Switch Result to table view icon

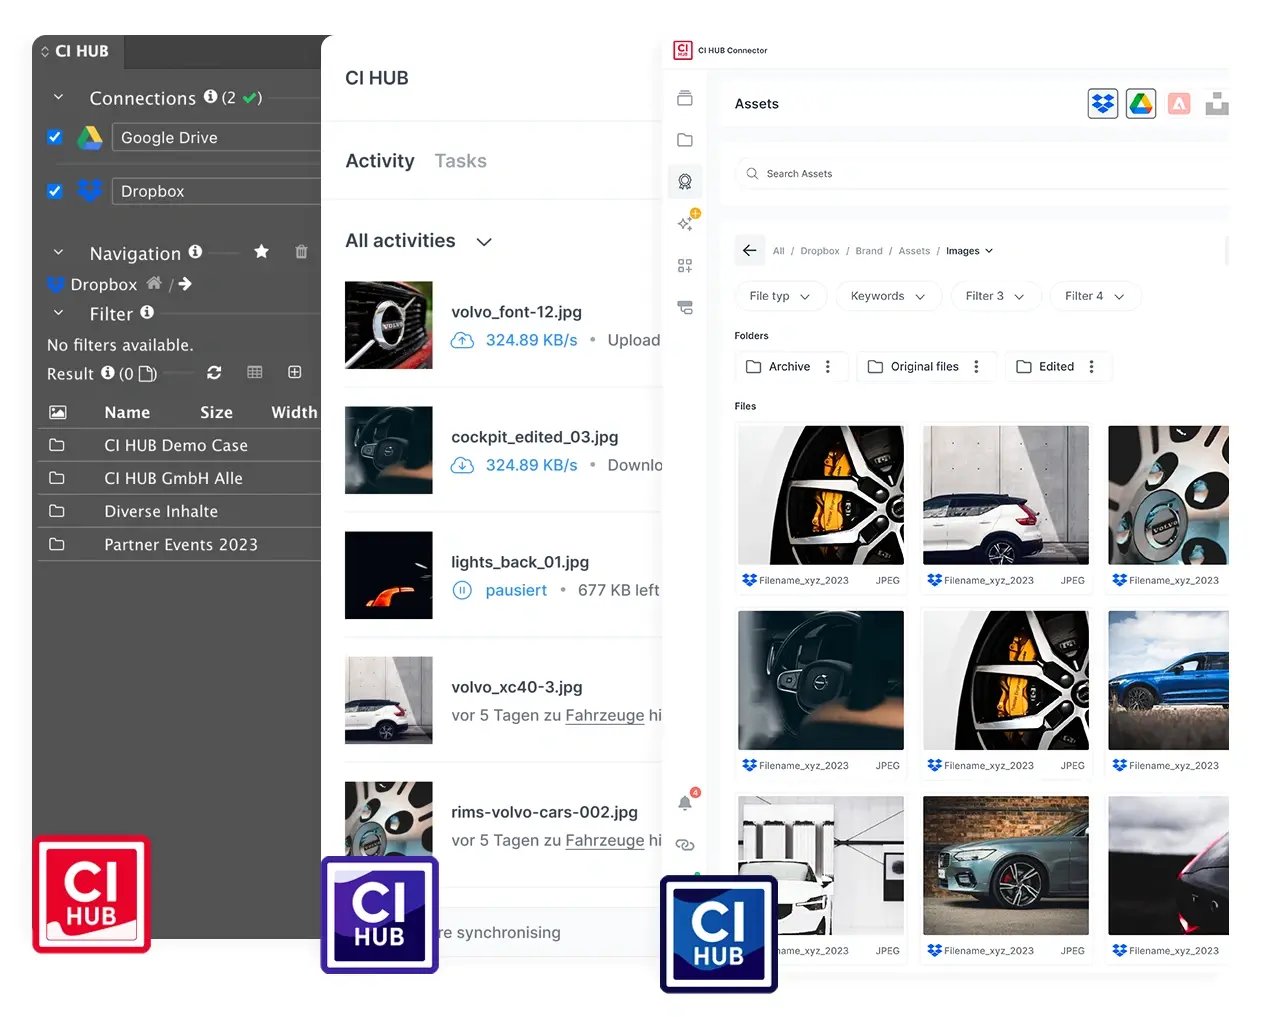255,372
